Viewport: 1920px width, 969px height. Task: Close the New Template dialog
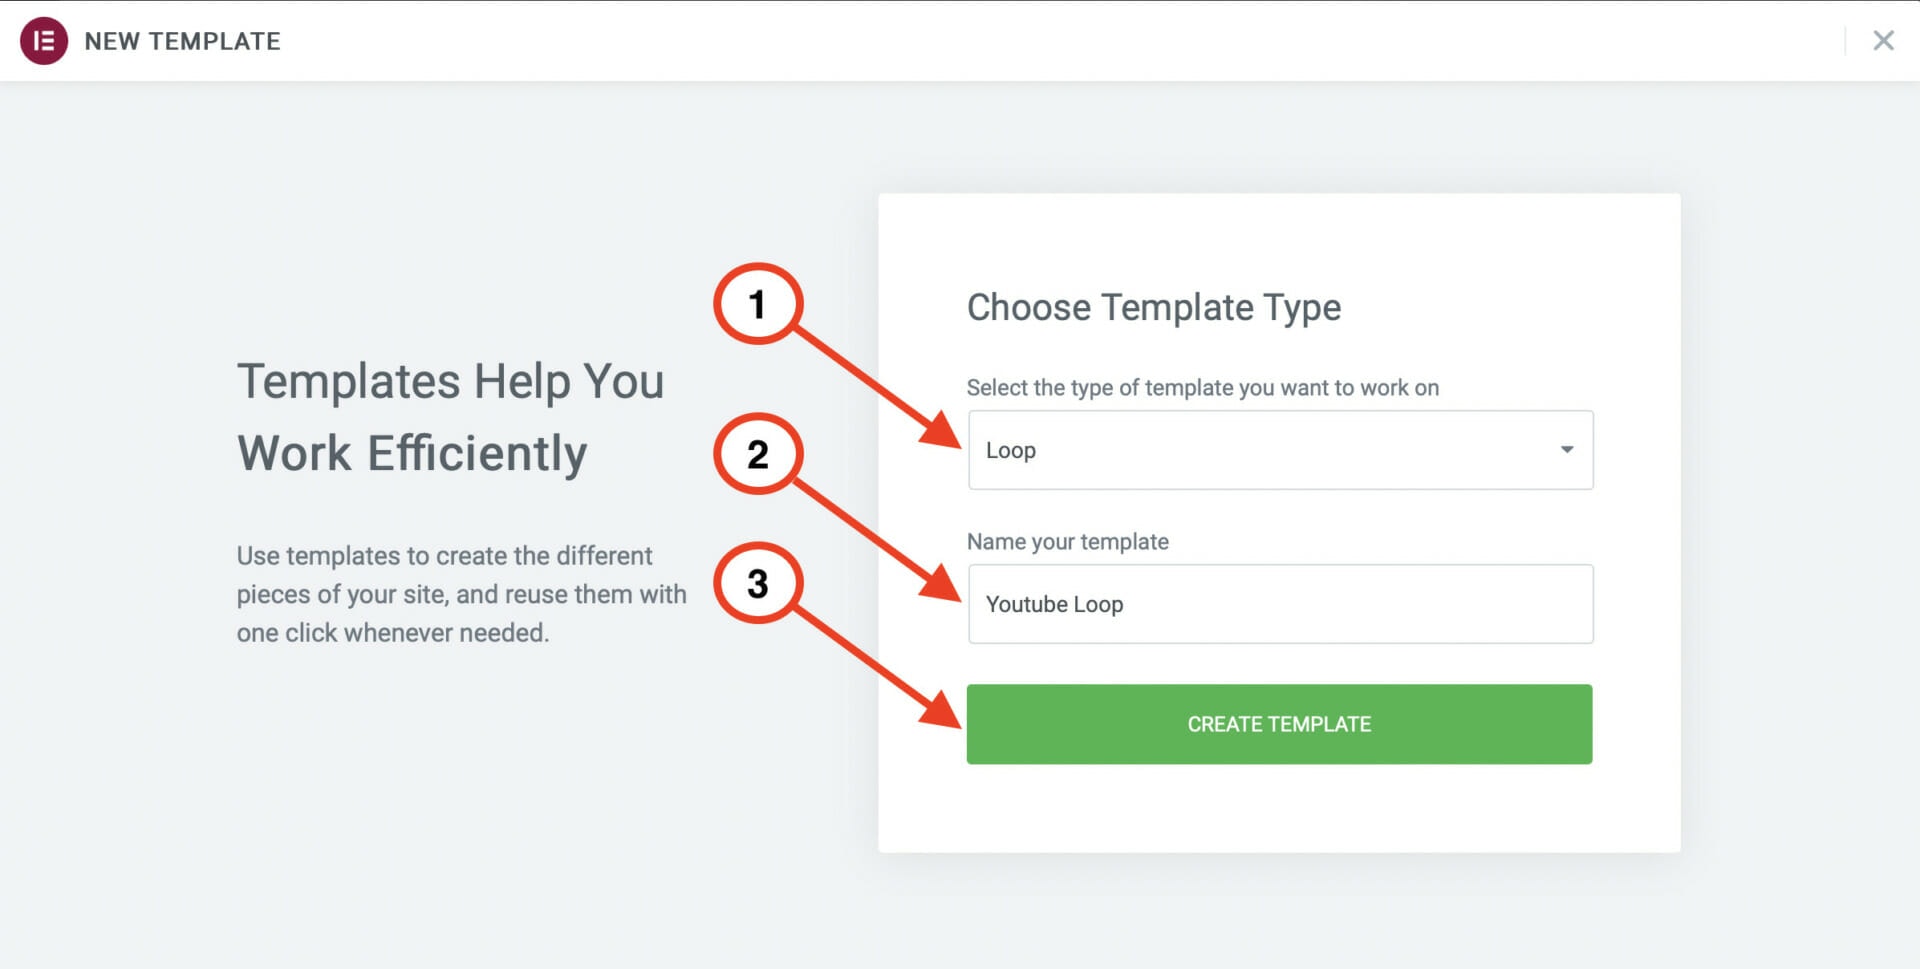point(1883,41)
